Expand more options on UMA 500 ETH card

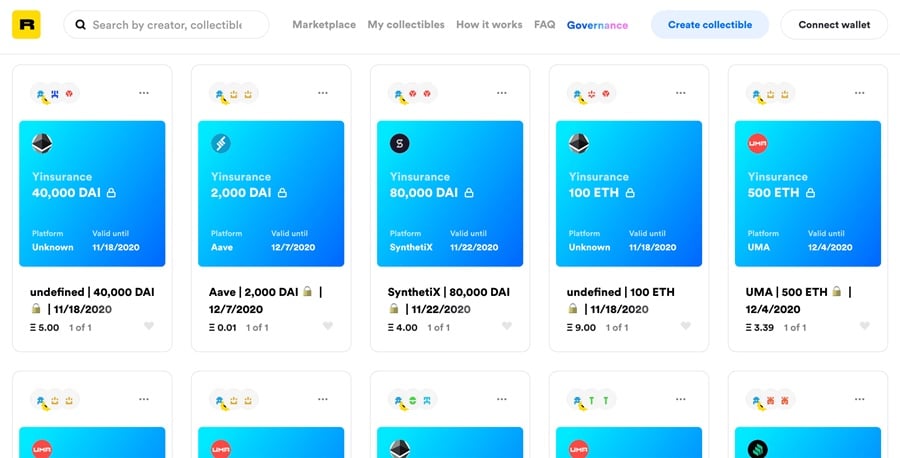pos(859,93)
